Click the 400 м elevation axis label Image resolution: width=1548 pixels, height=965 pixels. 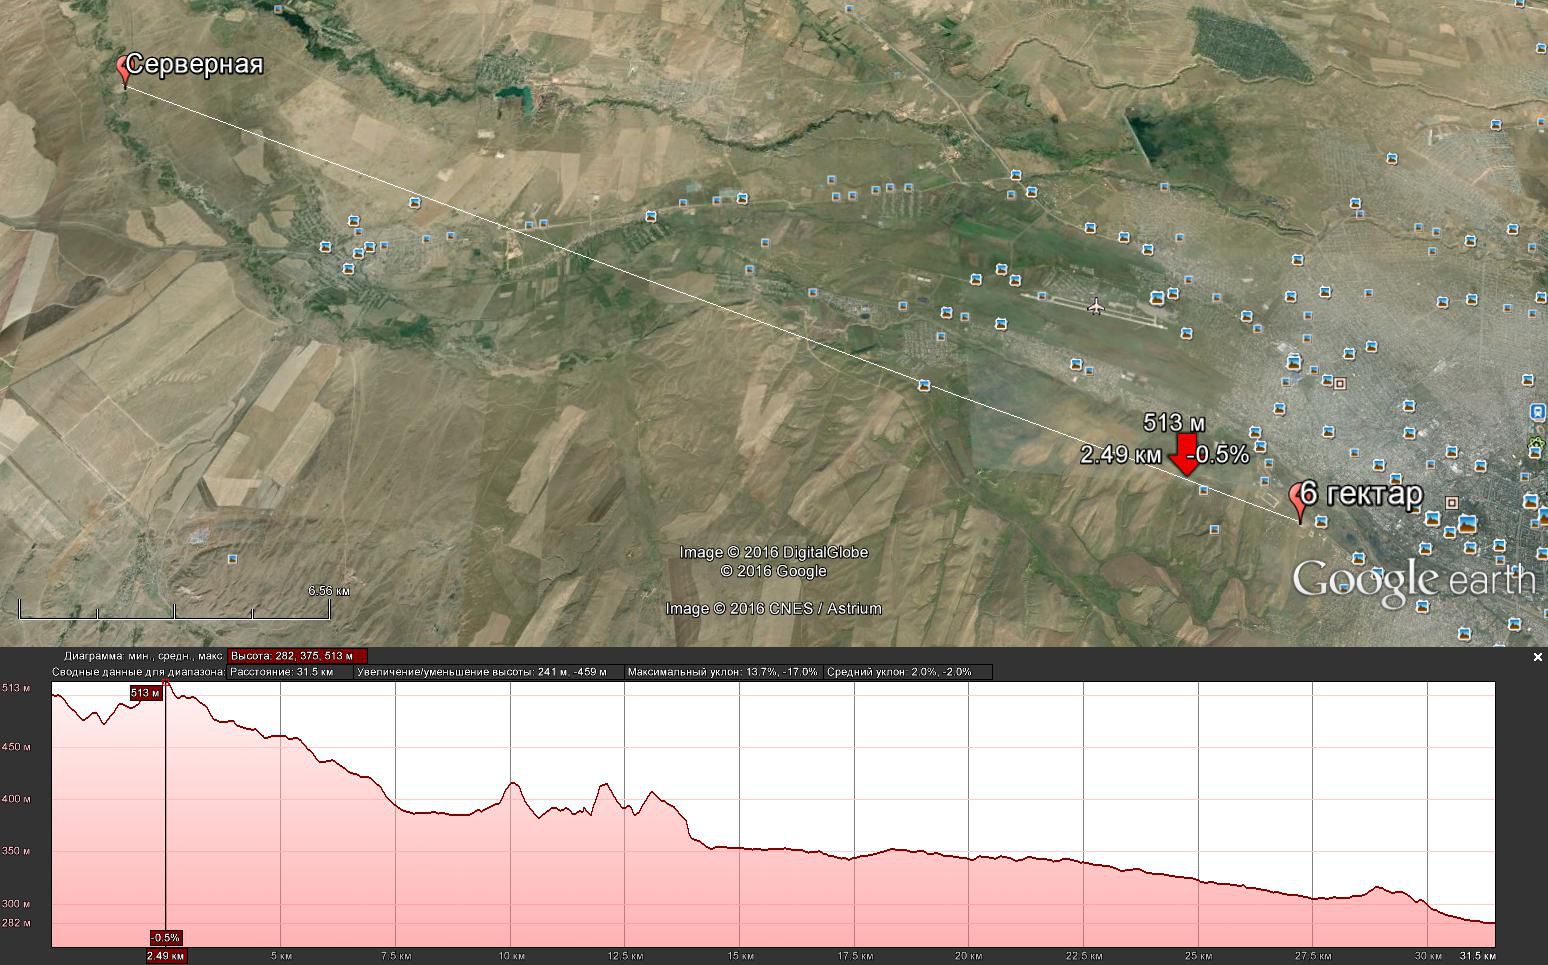[x=16, y=799]
